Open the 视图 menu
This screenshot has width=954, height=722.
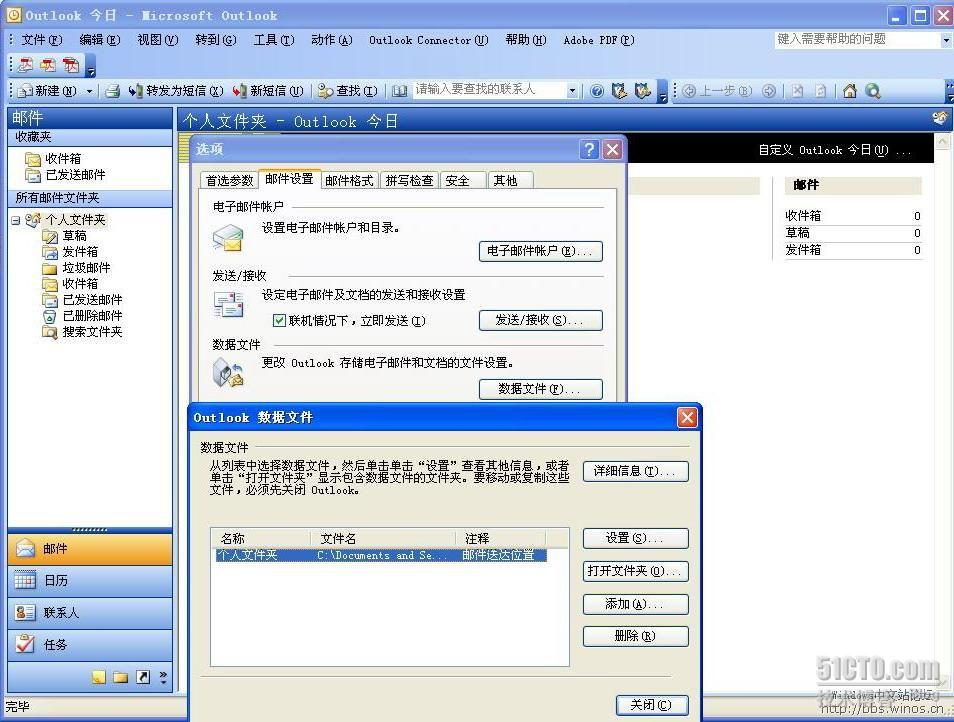coord(158,40)
